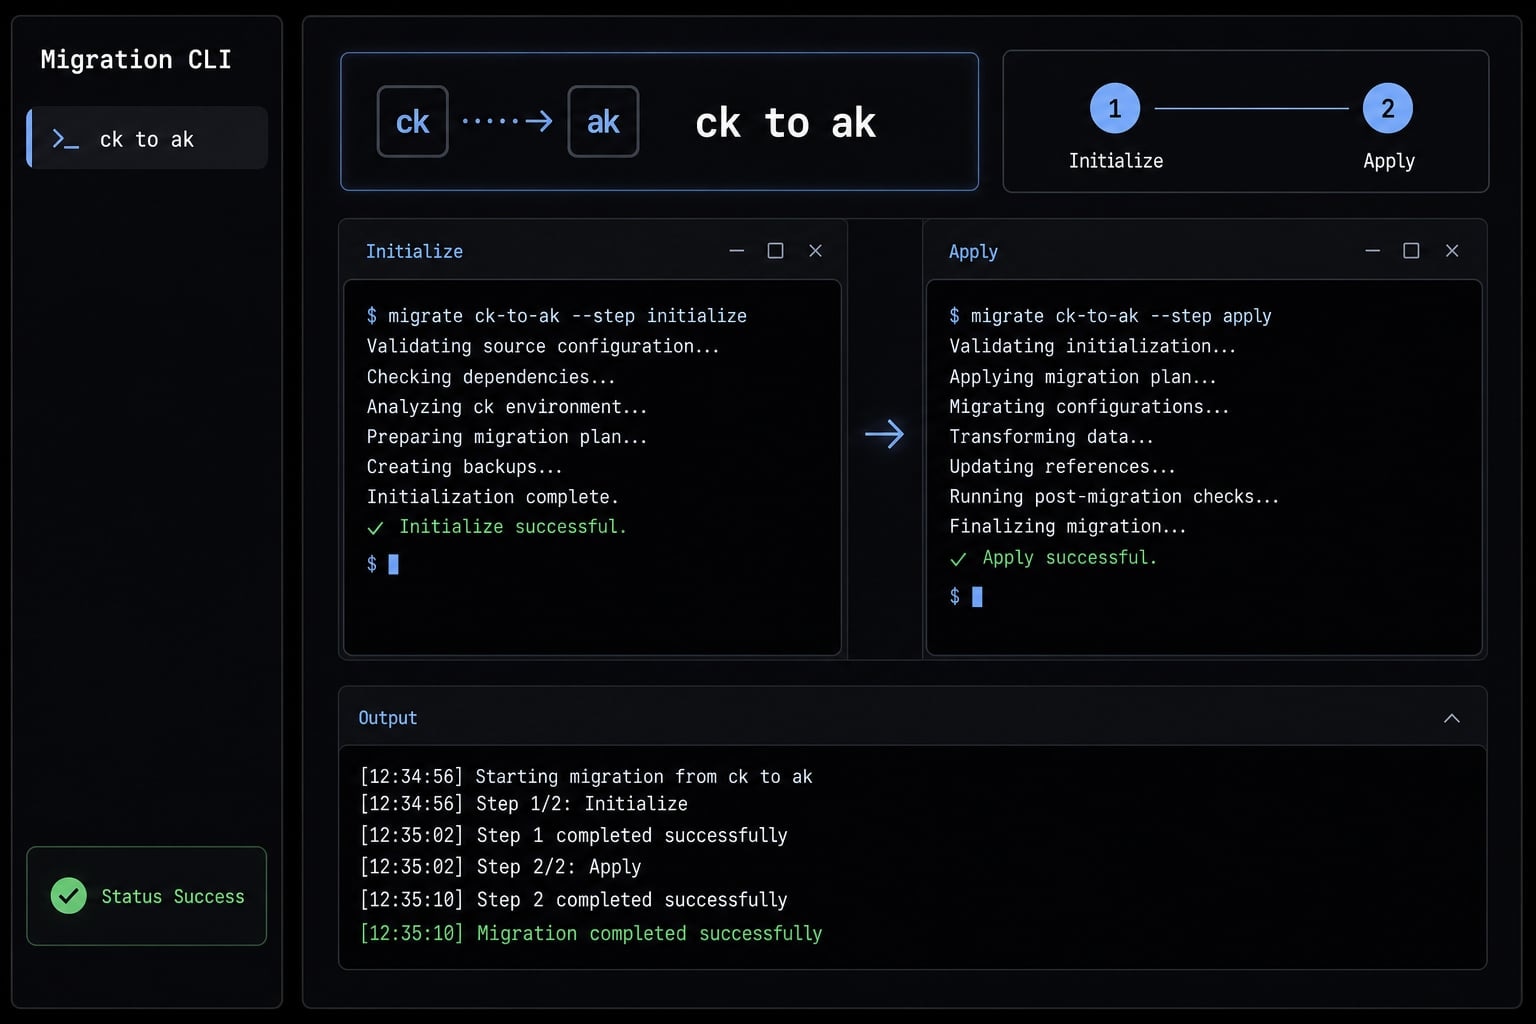Click 'Running post-migration checks...' line
The width and height of the screenshot is (1536, 1024).
point(1114,497)
